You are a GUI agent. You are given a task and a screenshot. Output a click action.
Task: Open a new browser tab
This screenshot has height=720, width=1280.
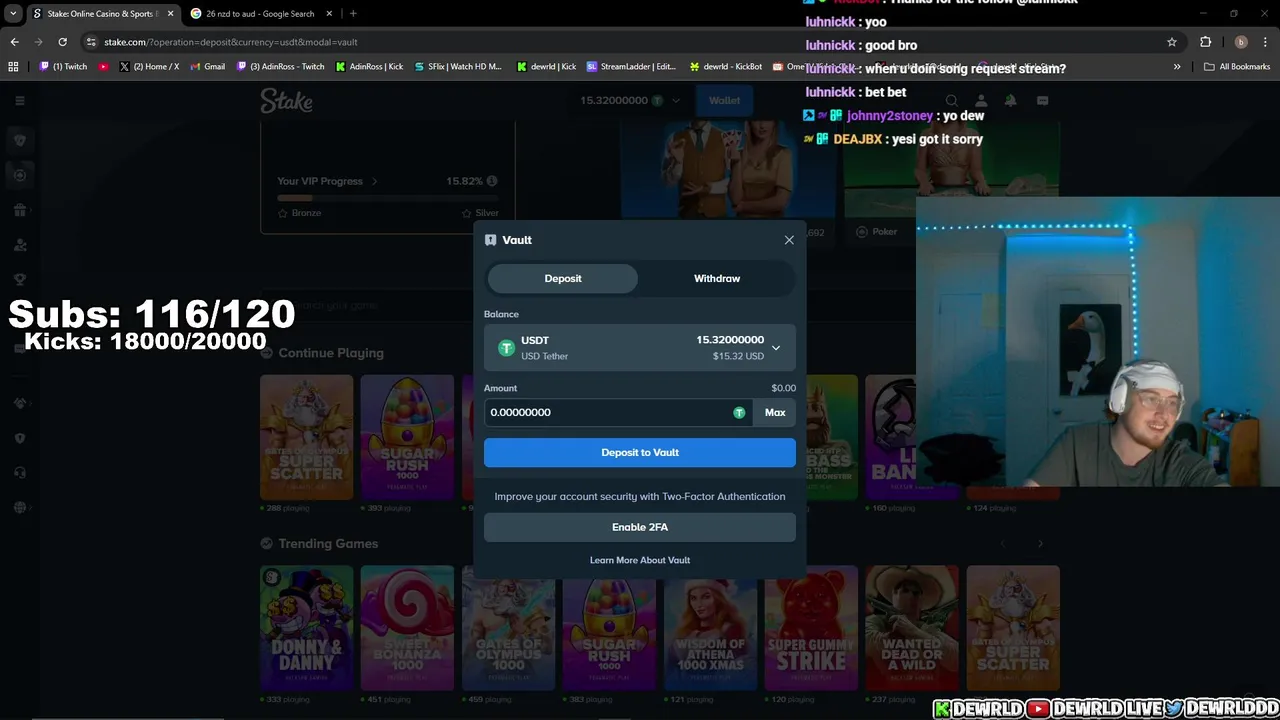pyautogui.click(x=353, y=14)
